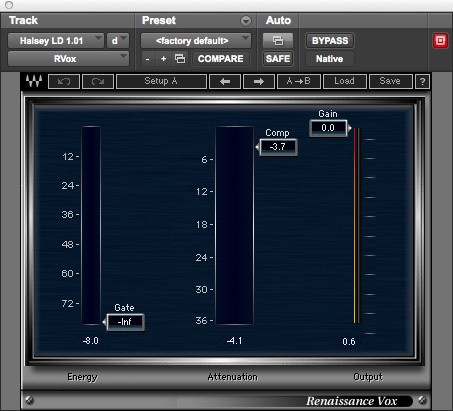This screenshot has width=453, height=411.
Task: Click the Energy peak readout -8.0
Action: point(91,341)
